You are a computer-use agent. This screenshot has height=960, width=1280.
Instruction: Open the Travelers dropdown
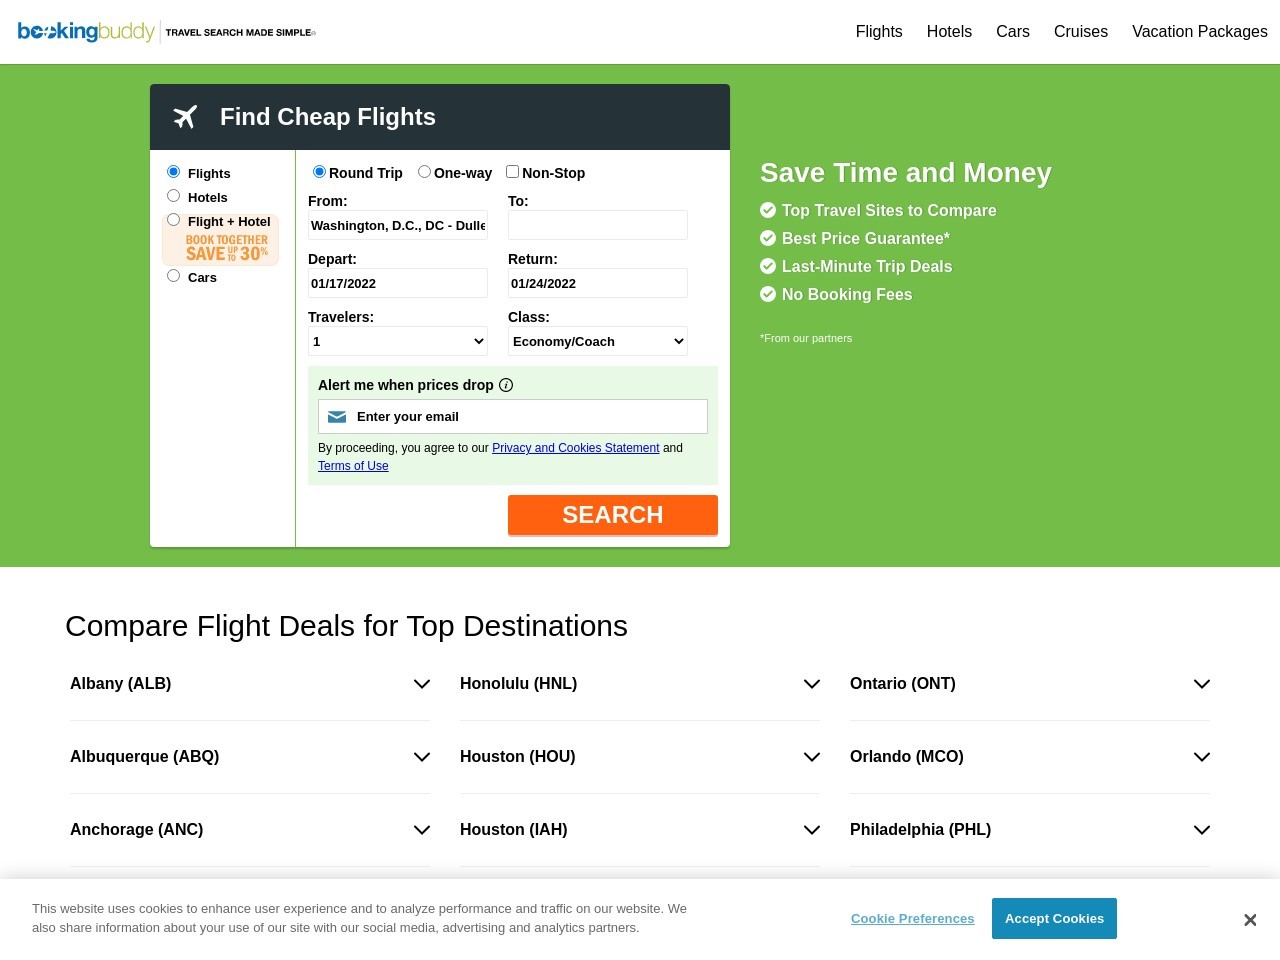pyautogui.click(x=398, y=341)
